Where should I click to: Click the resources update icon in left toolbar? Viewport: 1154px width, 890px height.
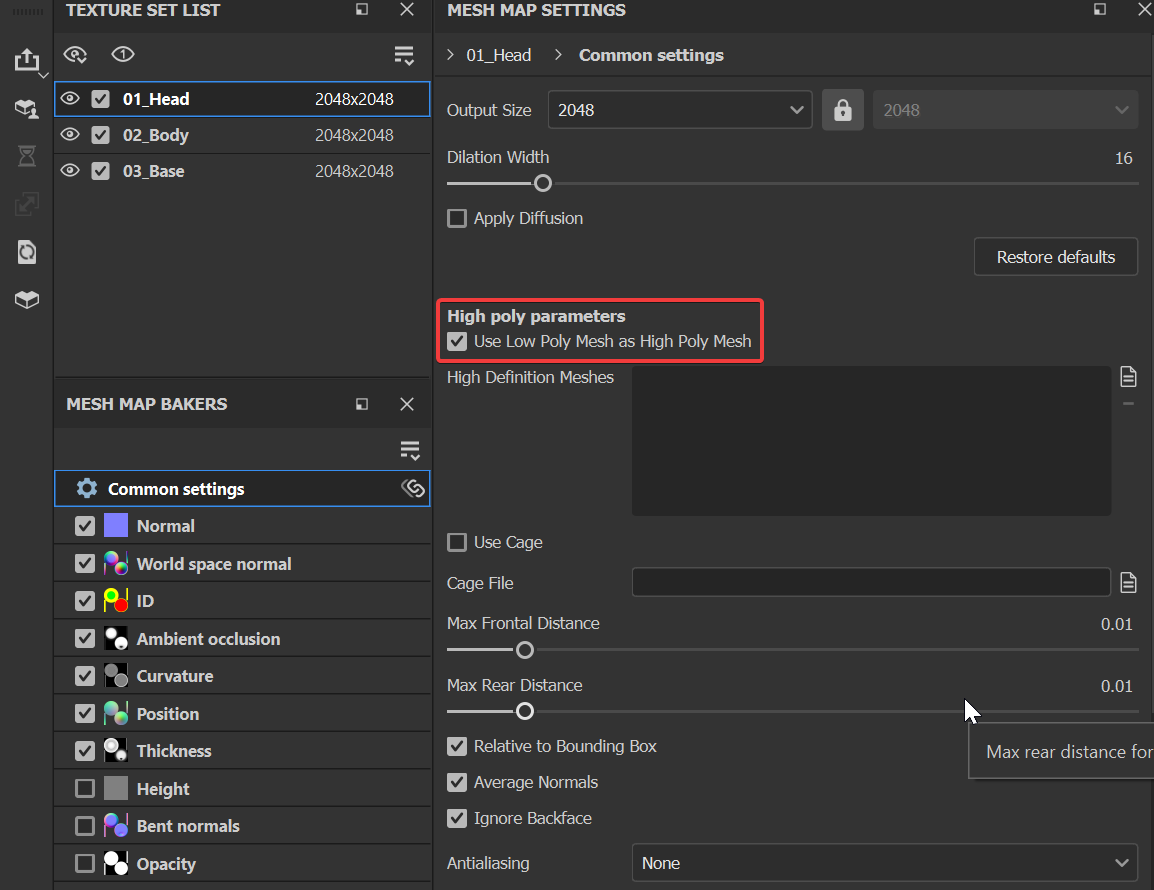27,251
